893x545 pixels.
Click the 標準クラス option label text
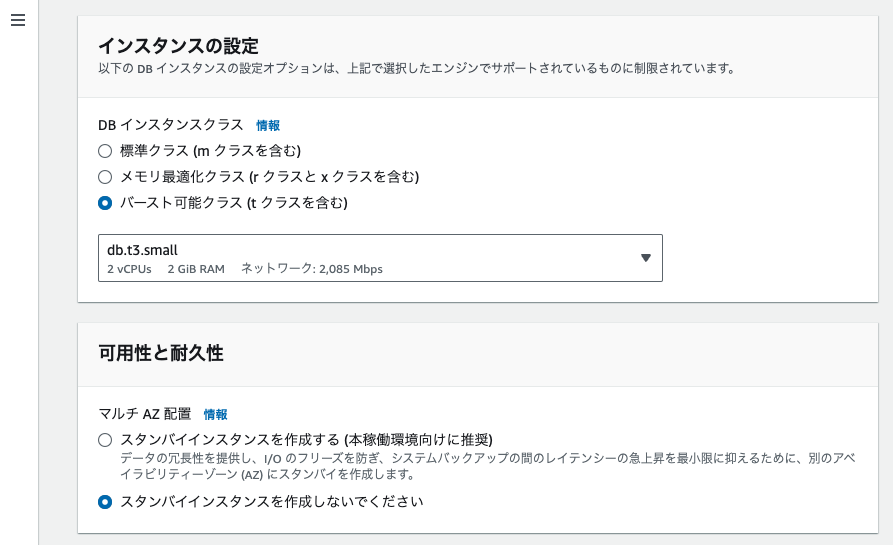click(x=211, y=151)
